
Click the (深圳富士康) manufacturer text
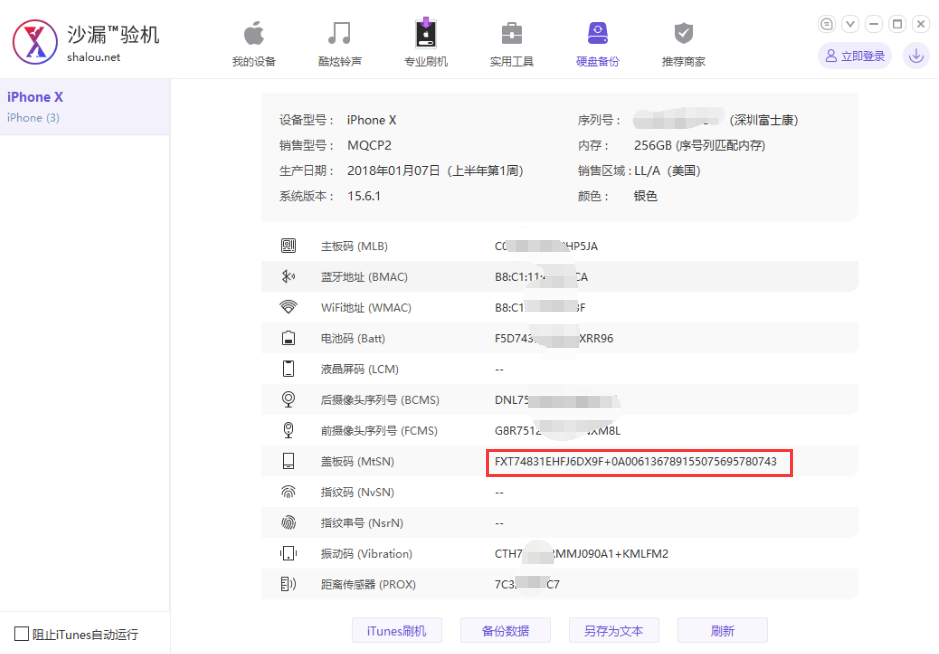(x=764, y=120)
